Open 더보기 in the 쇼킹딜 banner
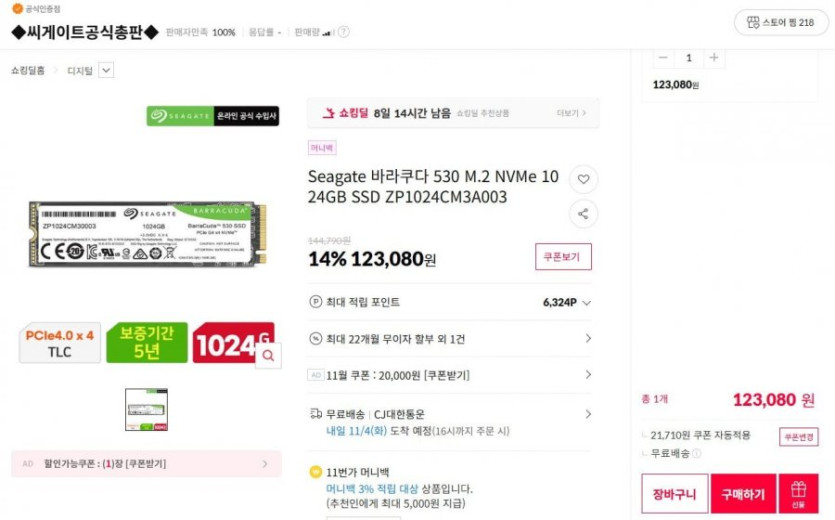Viewport: 835px width, 520px height. tap(571, 113)
